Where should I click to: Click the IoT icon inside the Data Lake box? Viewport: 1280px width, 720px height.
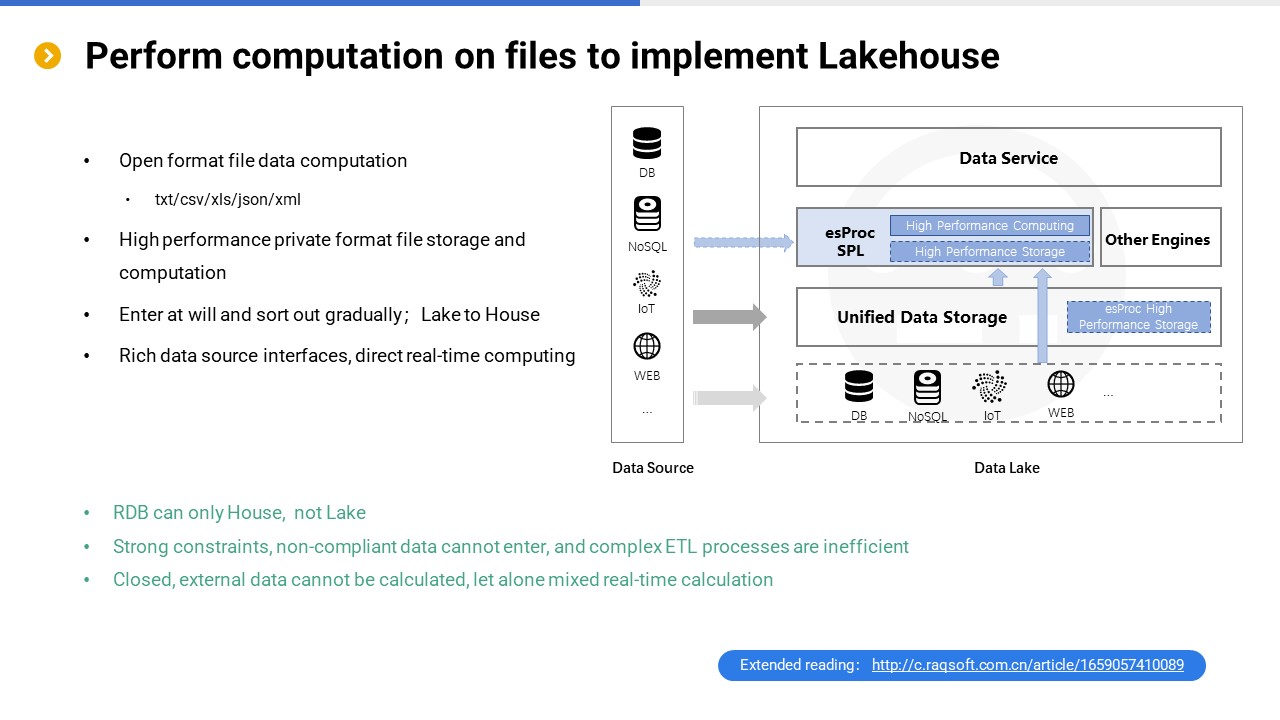pyautogui.click(x=990, y=386)
